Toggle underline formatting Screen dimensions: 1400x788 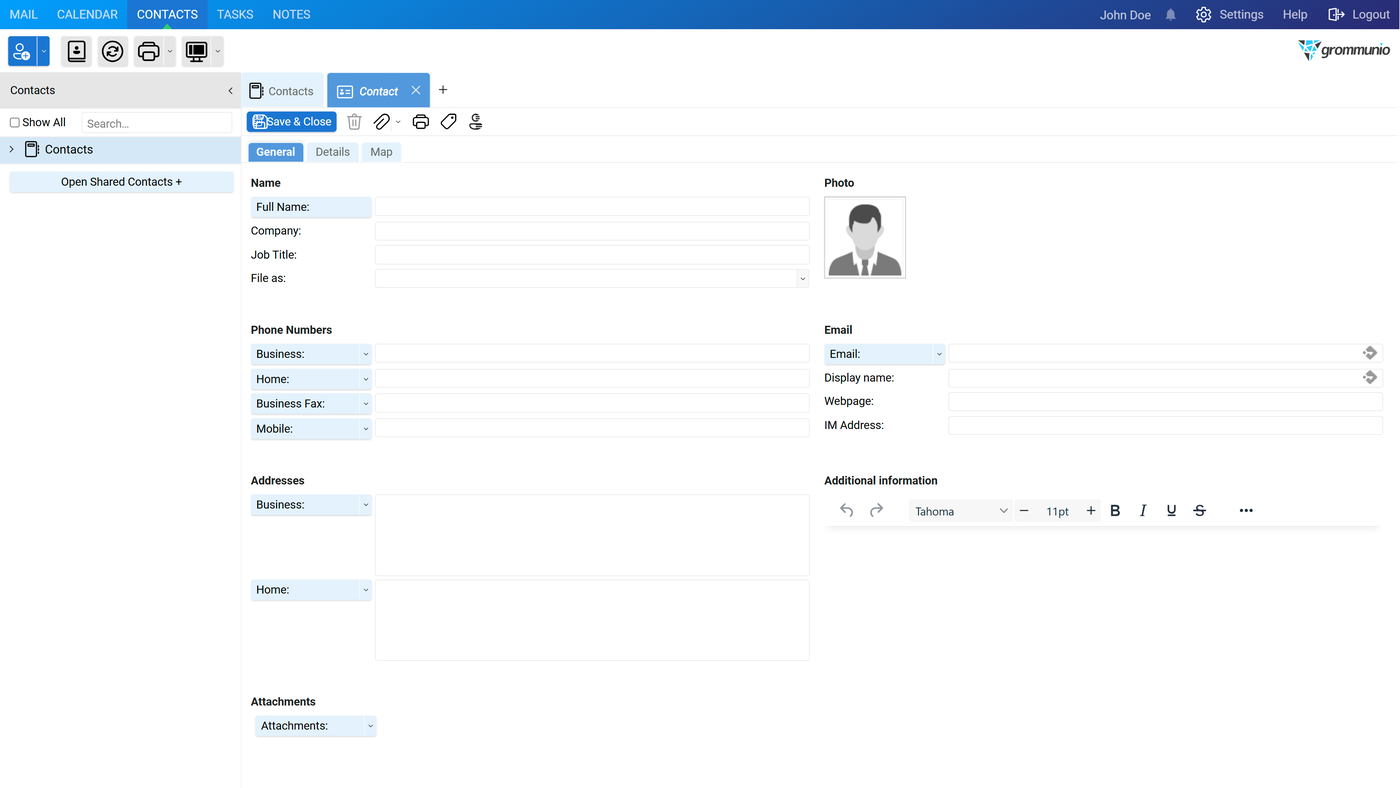(x=1171, y=511)
